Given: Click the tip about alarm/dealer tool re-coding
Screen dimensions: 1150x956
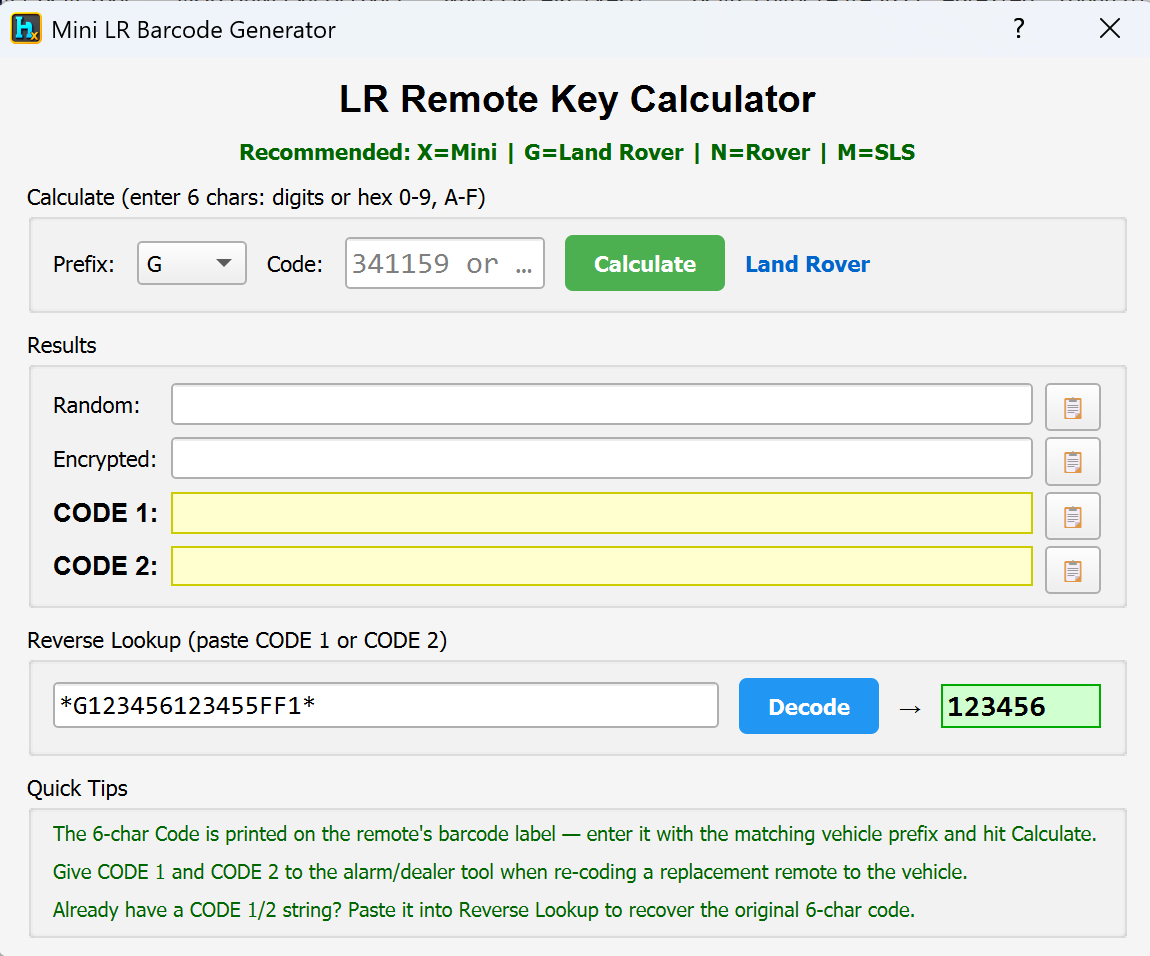Looking at the screenshot, I should [510, 872].
